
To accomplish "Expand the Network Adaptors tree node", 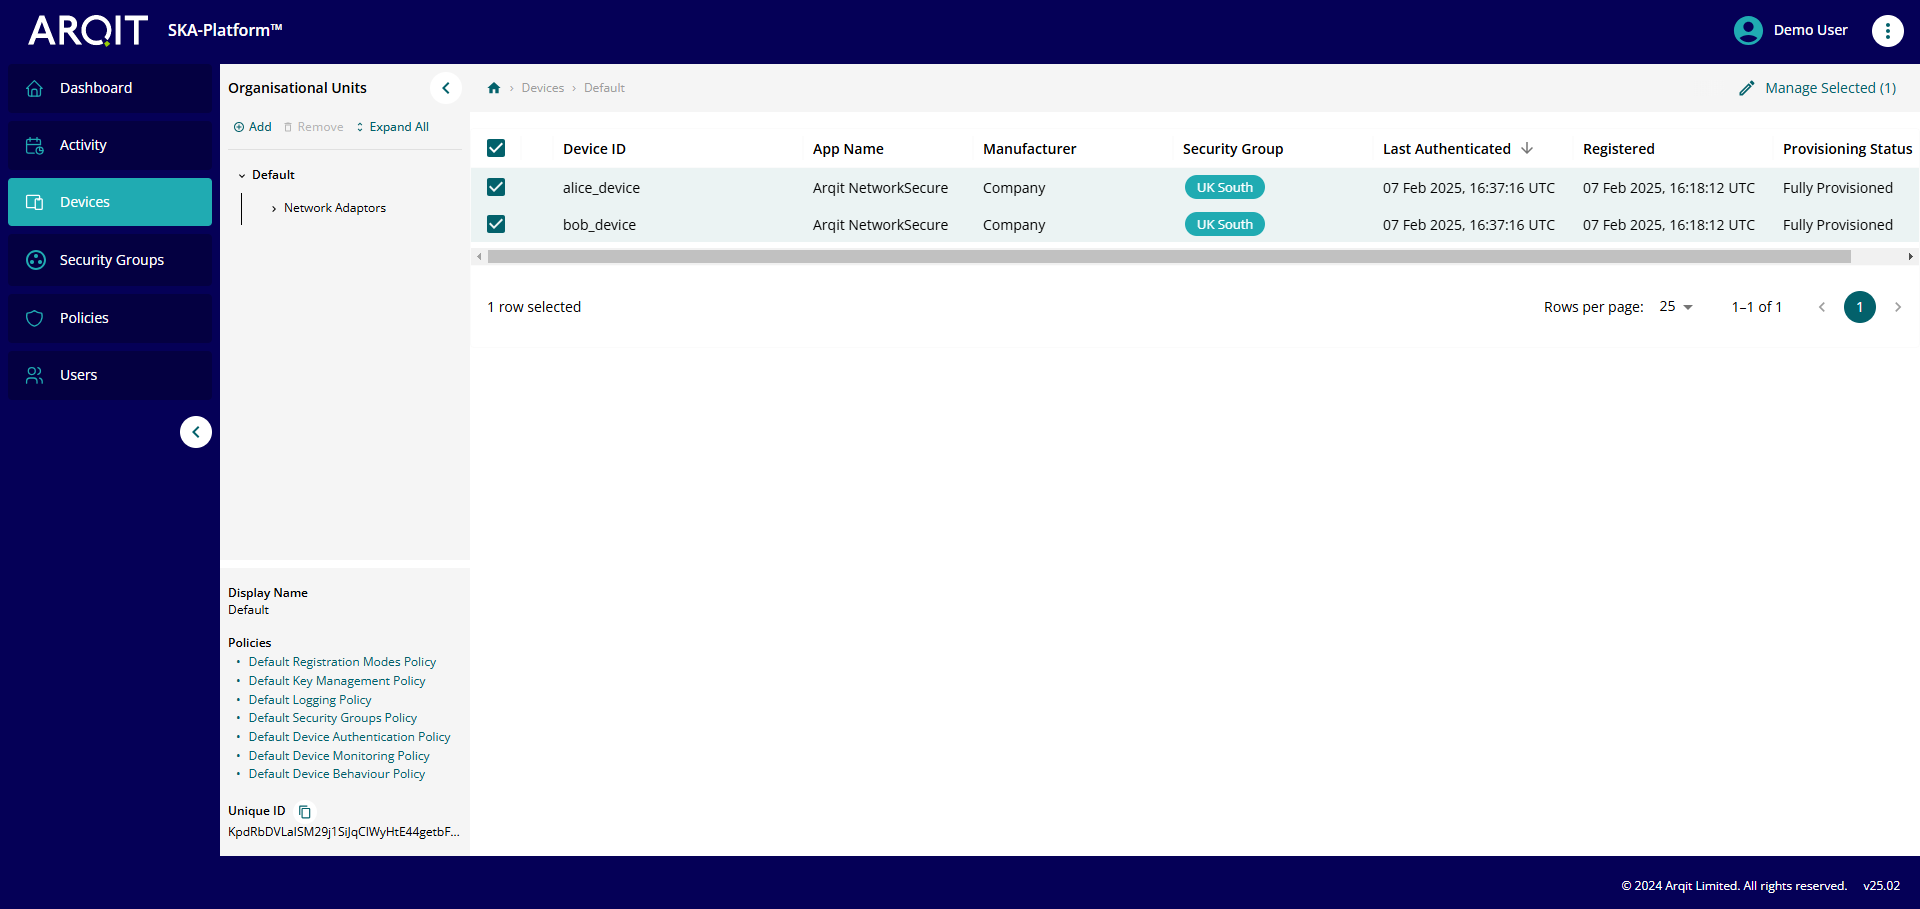I will coord(274,209).
